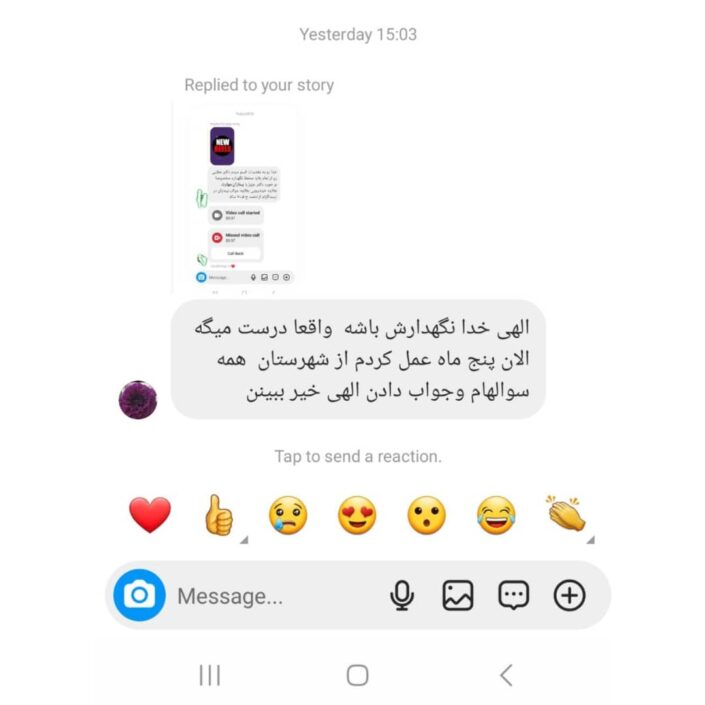Screen dimensions: 705x705
Task: Open the sender's purple flower avatar
Action: click(138, 400)
